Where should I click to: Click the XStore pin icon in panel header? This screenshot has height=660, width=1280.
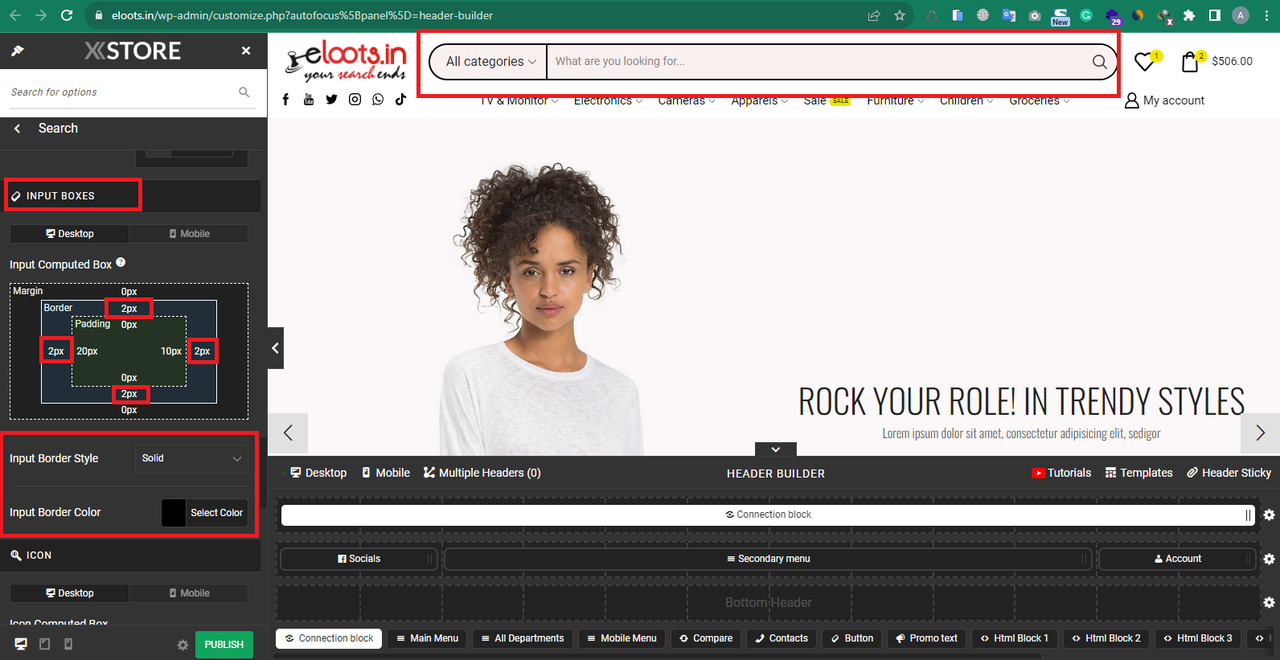[x=18, y=51]
